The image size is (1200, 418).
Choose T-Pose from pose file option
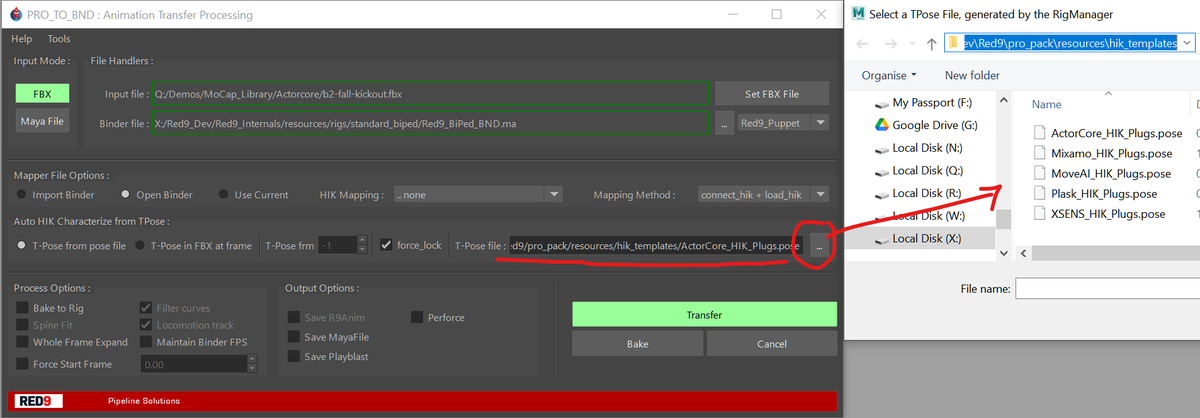pos(22,245)
